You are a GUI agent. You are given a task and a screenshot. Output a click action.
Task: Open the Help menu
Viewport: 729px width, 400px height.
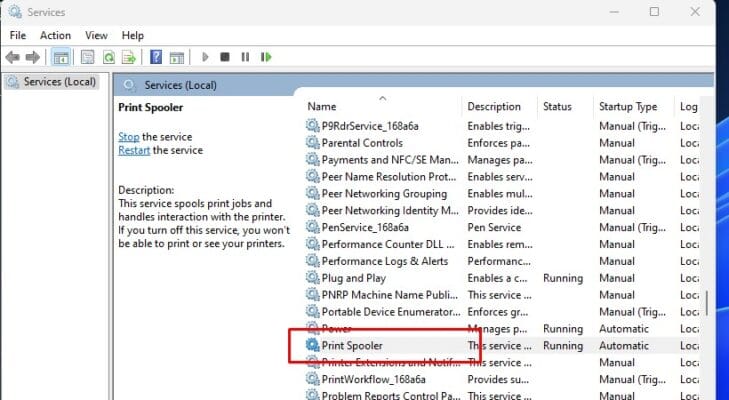pos(133,35)
